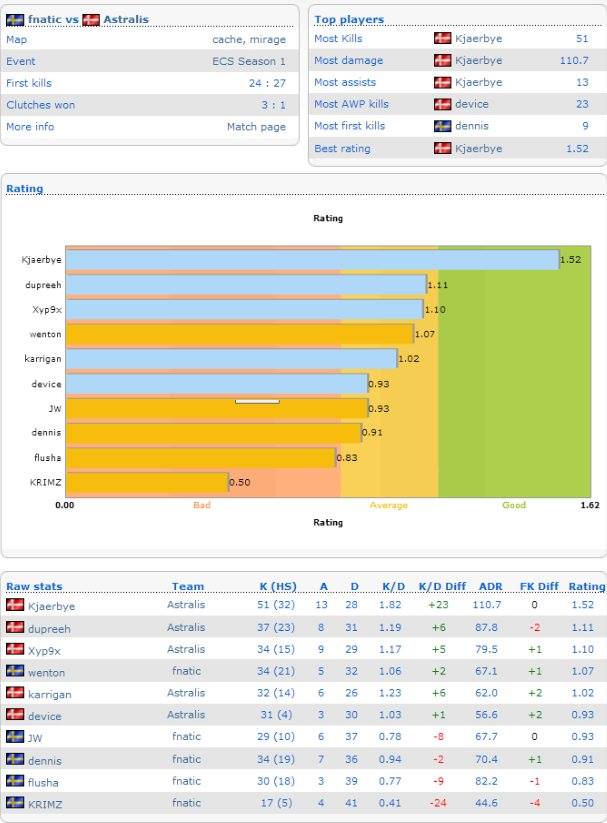
Task: Sort Raw stats by K (HS) column
Action: pyautogui.click(x=278, y=586)
